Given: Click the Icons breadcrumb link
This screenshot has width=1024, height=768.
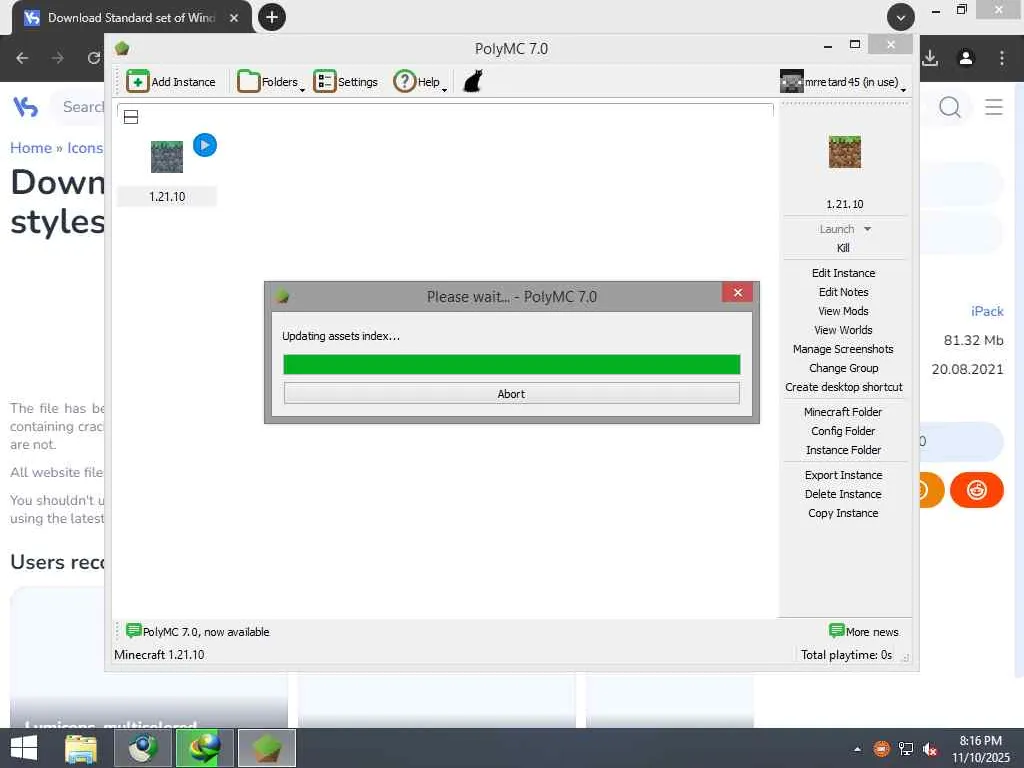Looking at the screenshot, I should click(85, 148).
